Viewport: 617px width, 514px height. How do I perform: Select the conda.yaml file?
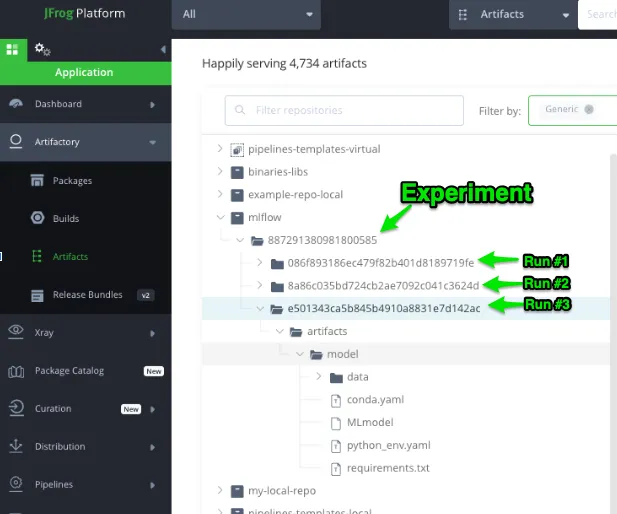375,400
